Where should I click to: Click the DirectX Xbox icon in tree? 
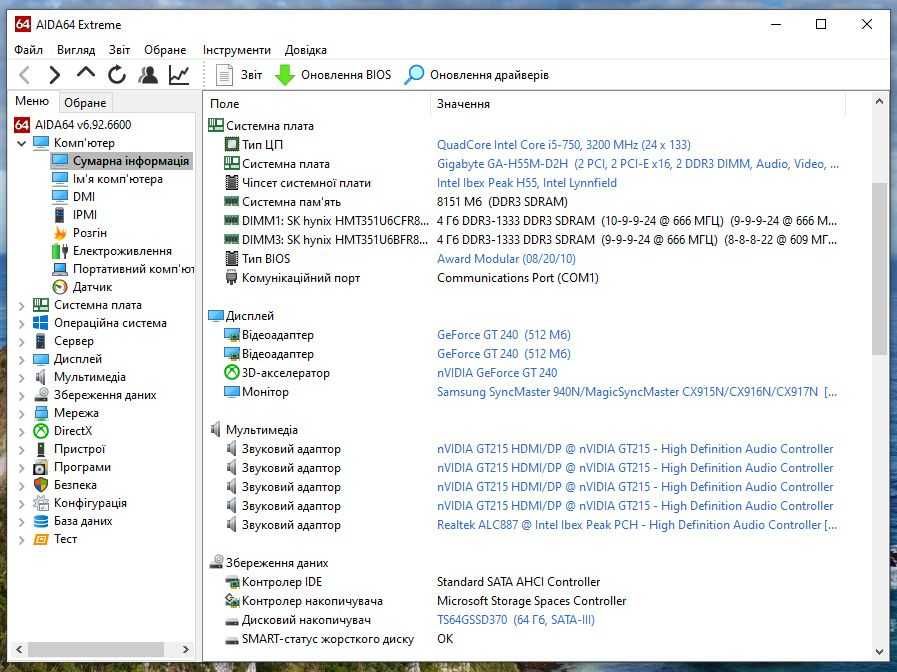(41, 431)
